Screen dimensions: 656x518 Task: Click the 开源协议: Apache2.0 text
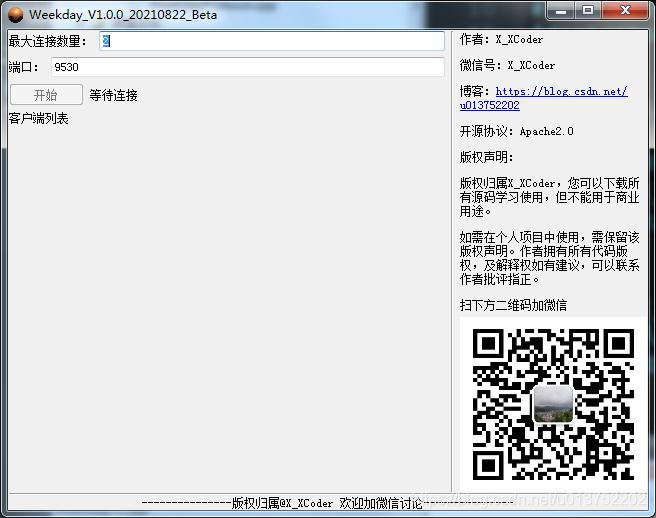point(516,131)
